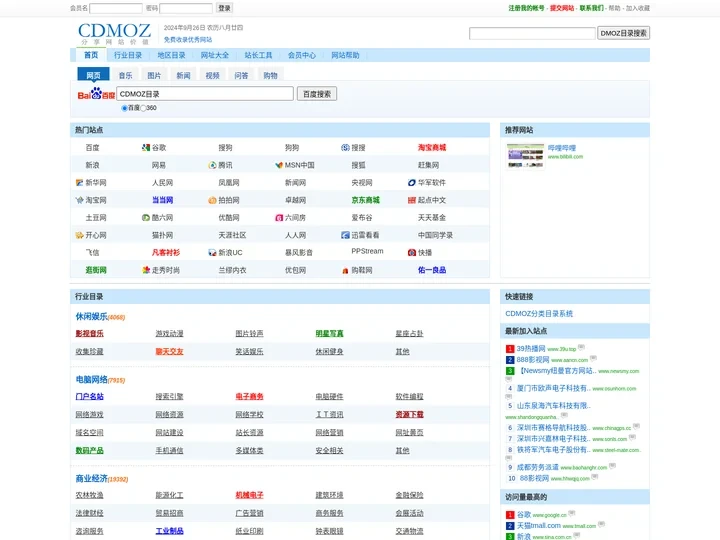Screen dimensions: 720x540
Task: Switch to the 问答 search tab
Action: [241, 75]
